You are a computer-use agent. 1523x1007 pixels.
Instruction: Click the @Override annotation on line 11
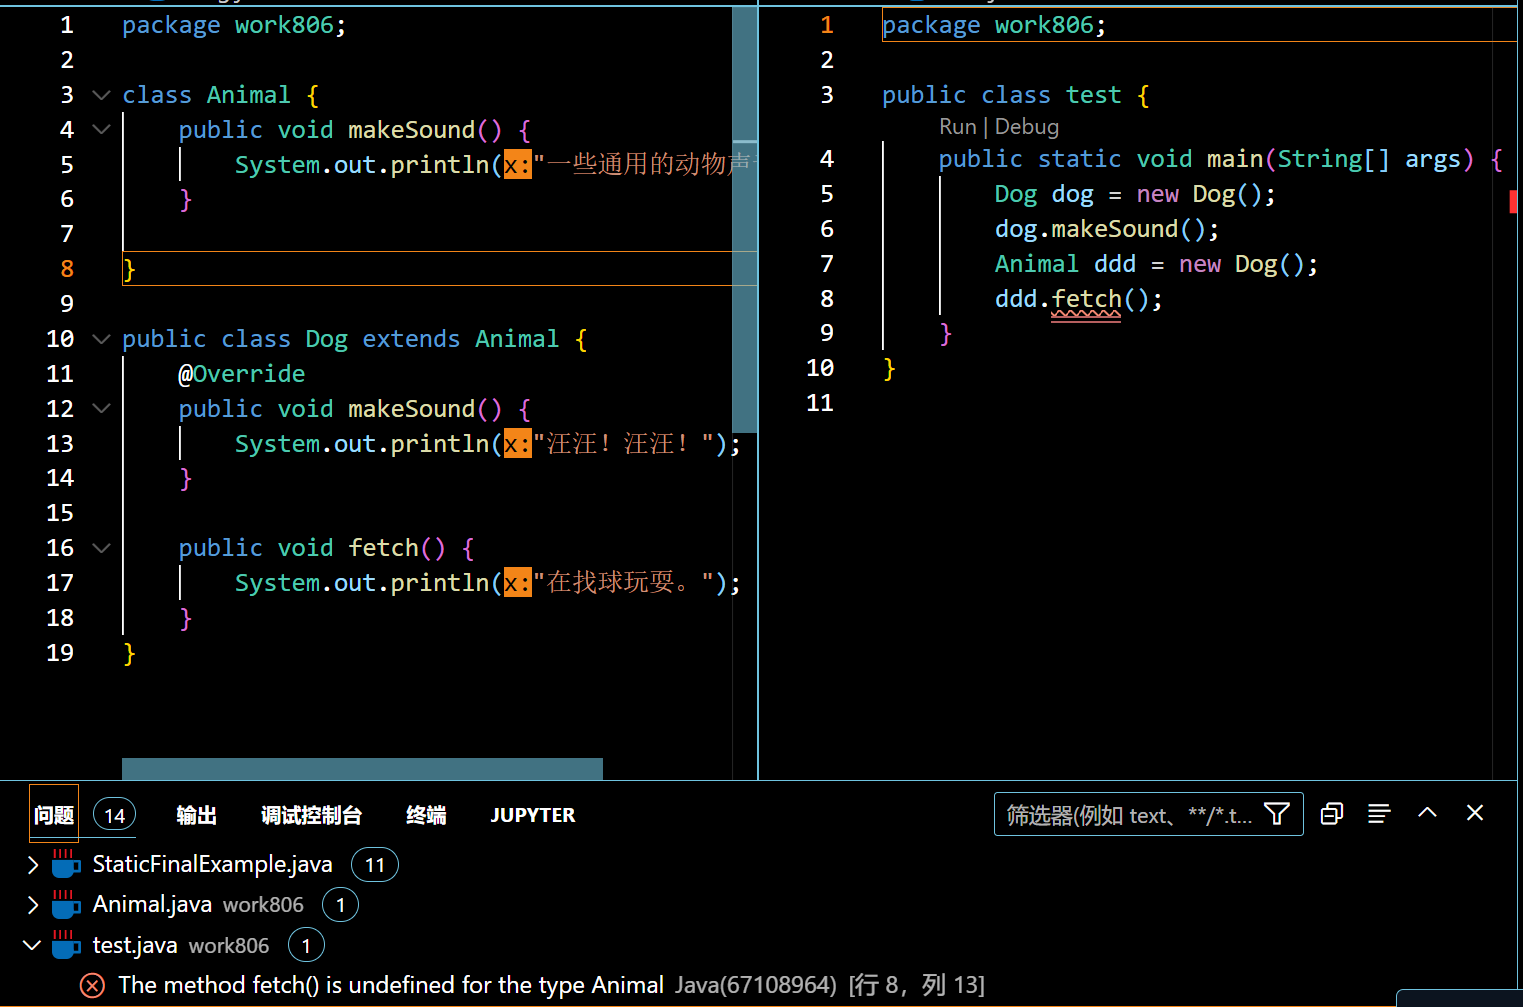[x=242, y=374]
